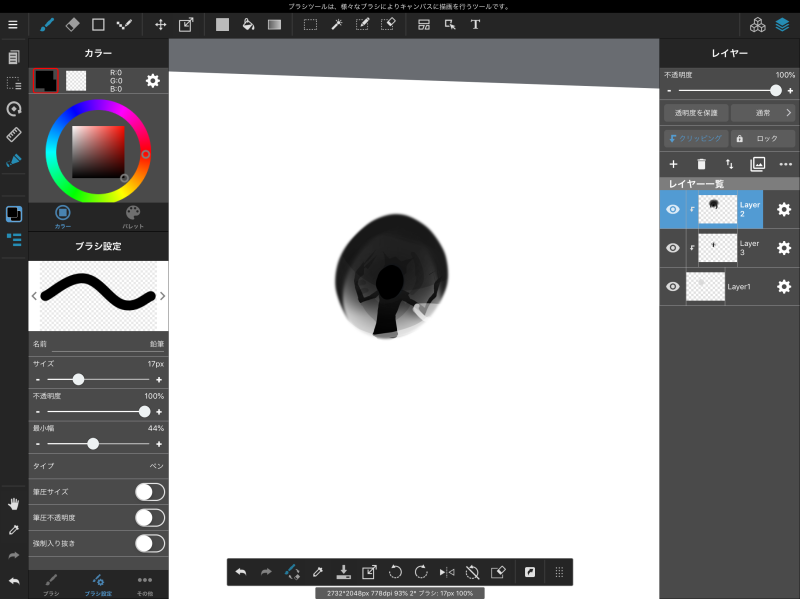Switch to the パレット tab
This screenshot has width=800, height=599.
tap(133, 216)
